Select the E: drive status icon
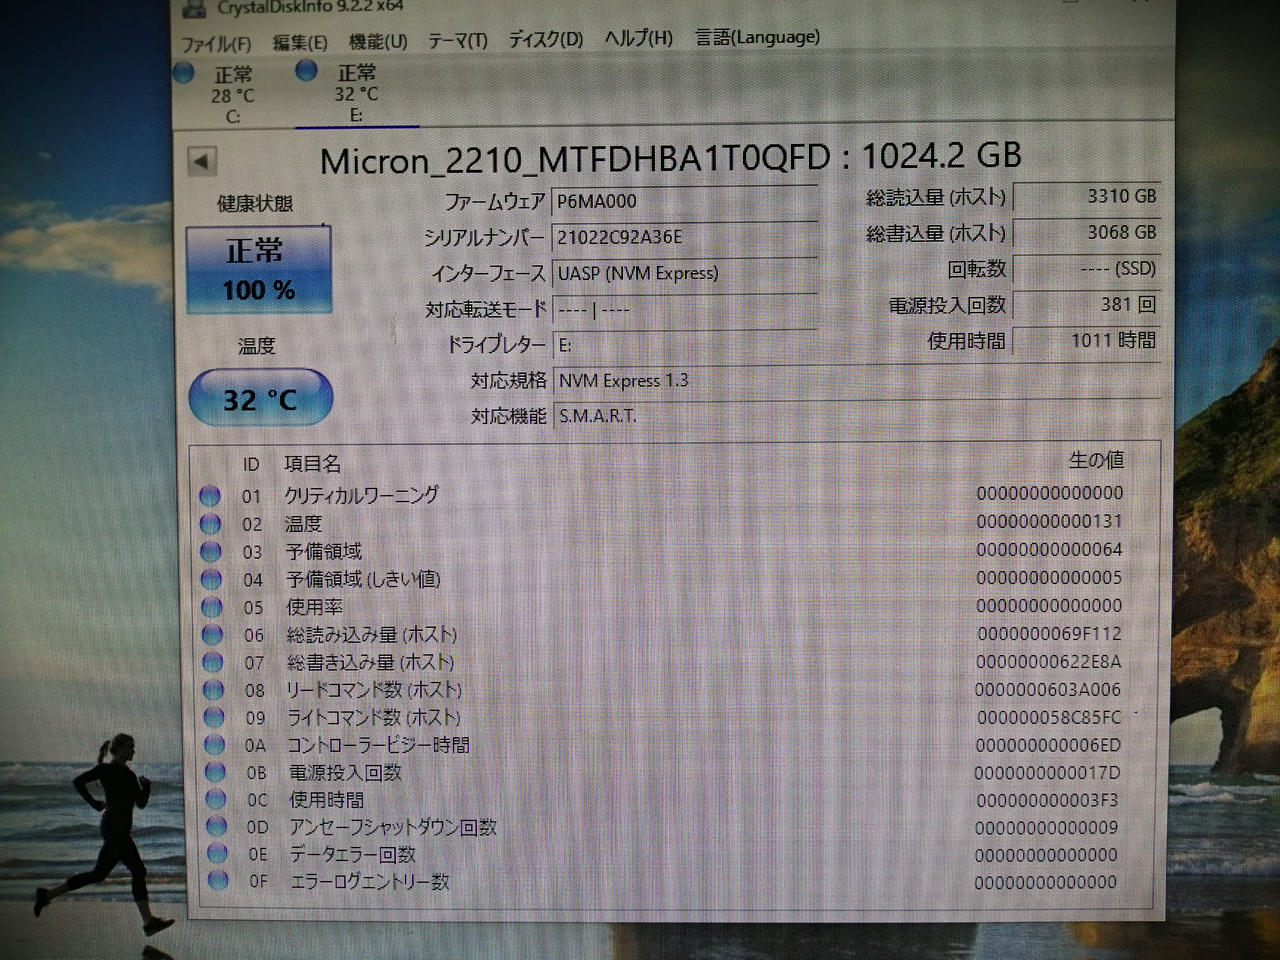The height and width of the screenshot is (960, 1280). [307, 70]
